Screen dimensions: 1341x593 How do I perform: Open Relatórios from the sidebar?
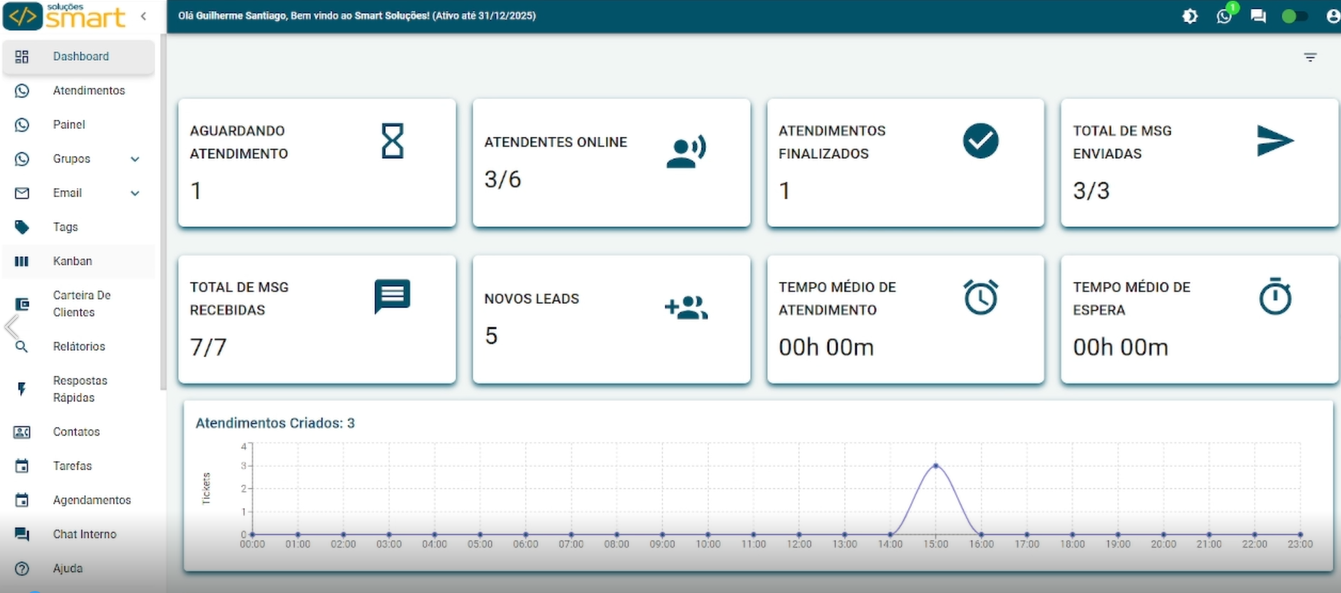(78, 347)
